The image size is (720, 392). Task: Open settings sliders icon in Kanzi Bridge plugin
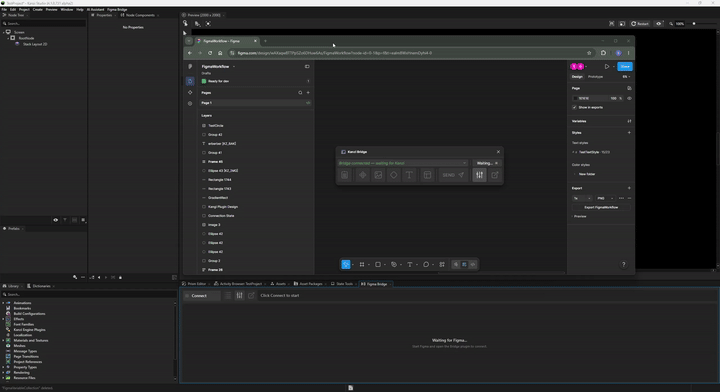tap(479, 175)
